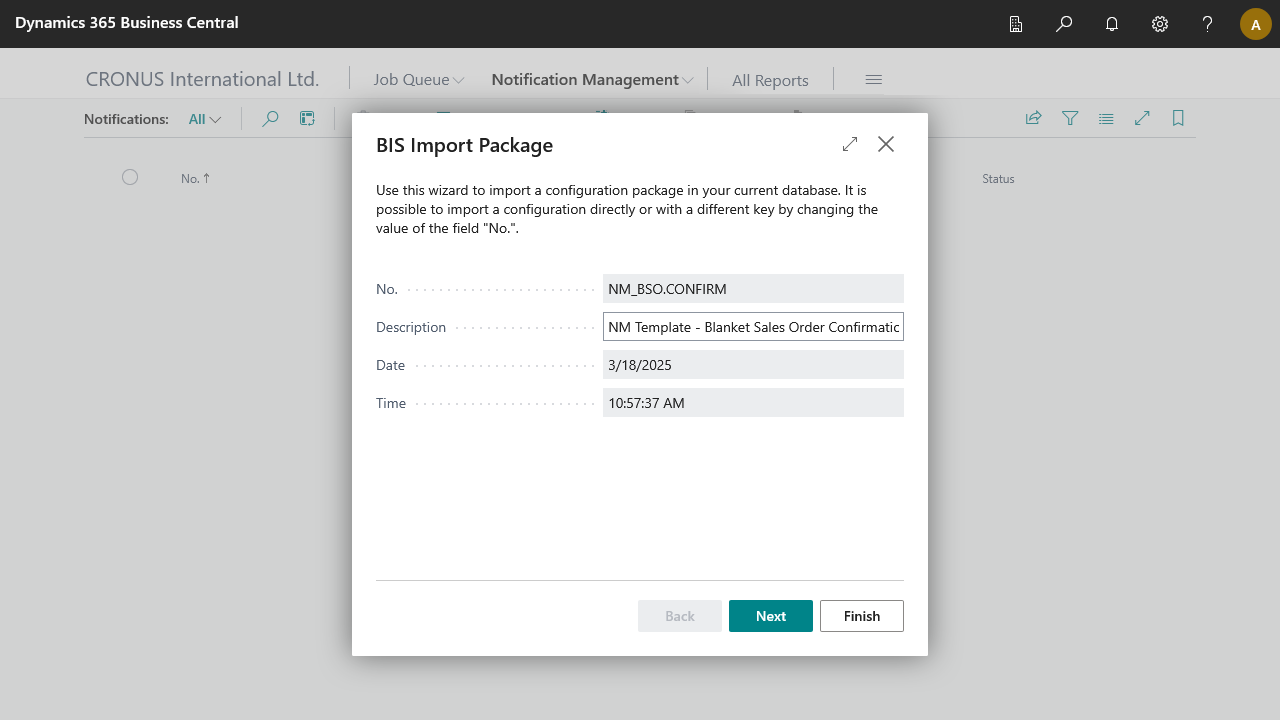Expand the Job Queue menu

coord(418,80)
